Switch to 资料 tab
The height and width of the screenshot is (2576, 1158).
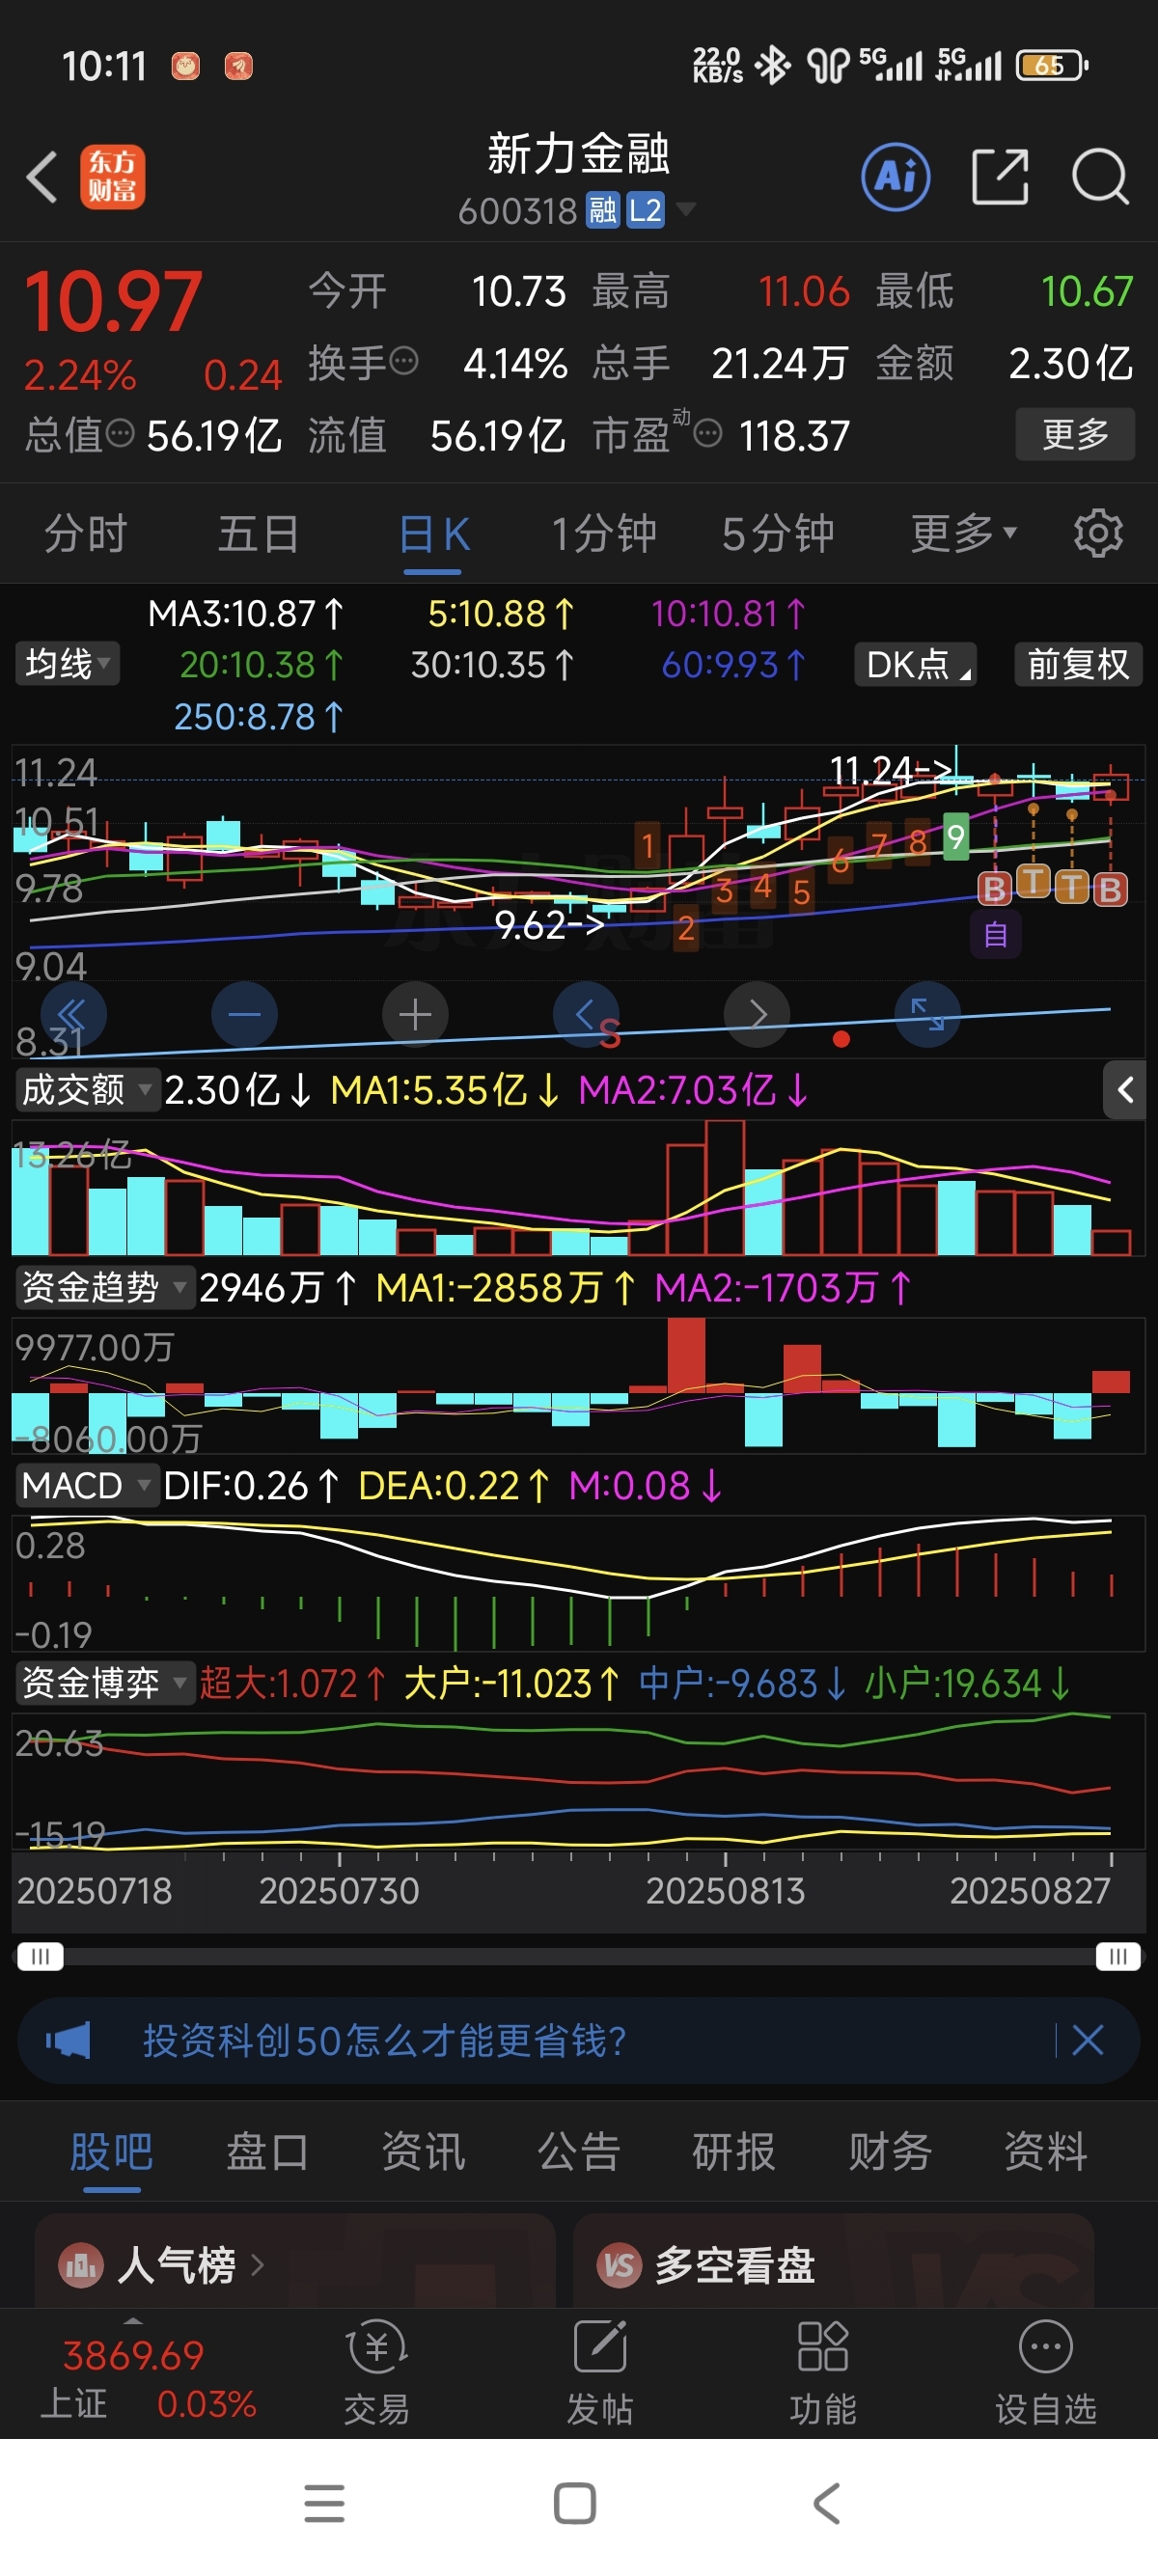tap(1046, 2152)
